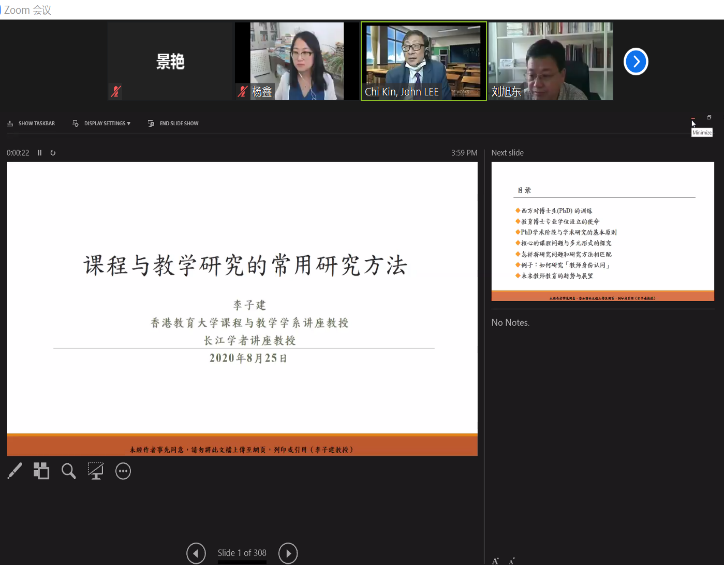Image resolution: width=724 pixels, height=565 pixels.
Task: Advance to the next slide arrow
Action: pos(288,553)
